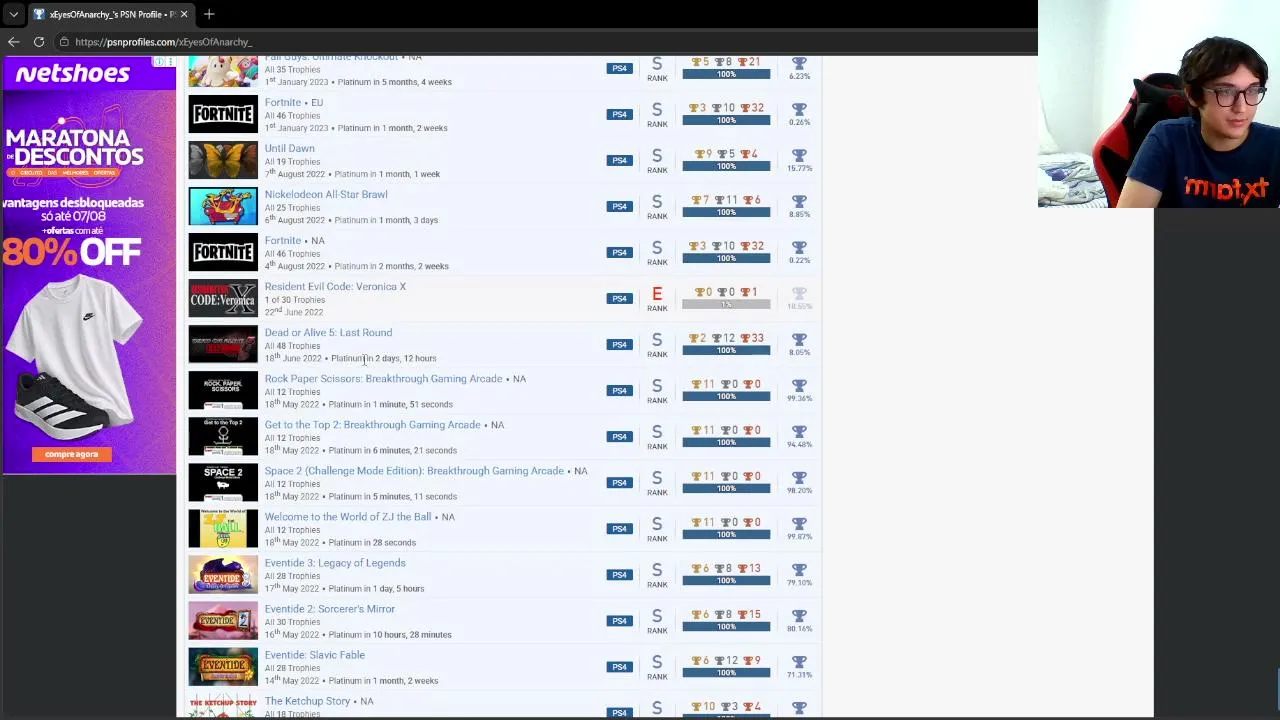Viewport: 1280px width, 720px height.
Task: Open Eventide: Slavic Fable title link
Action: [314, 654]
